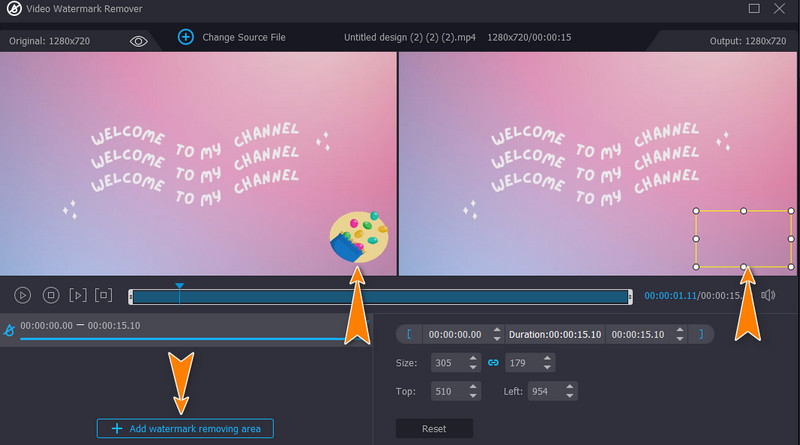Click the Reset button
Screen dimensions: 800x445
pos(433,428)
